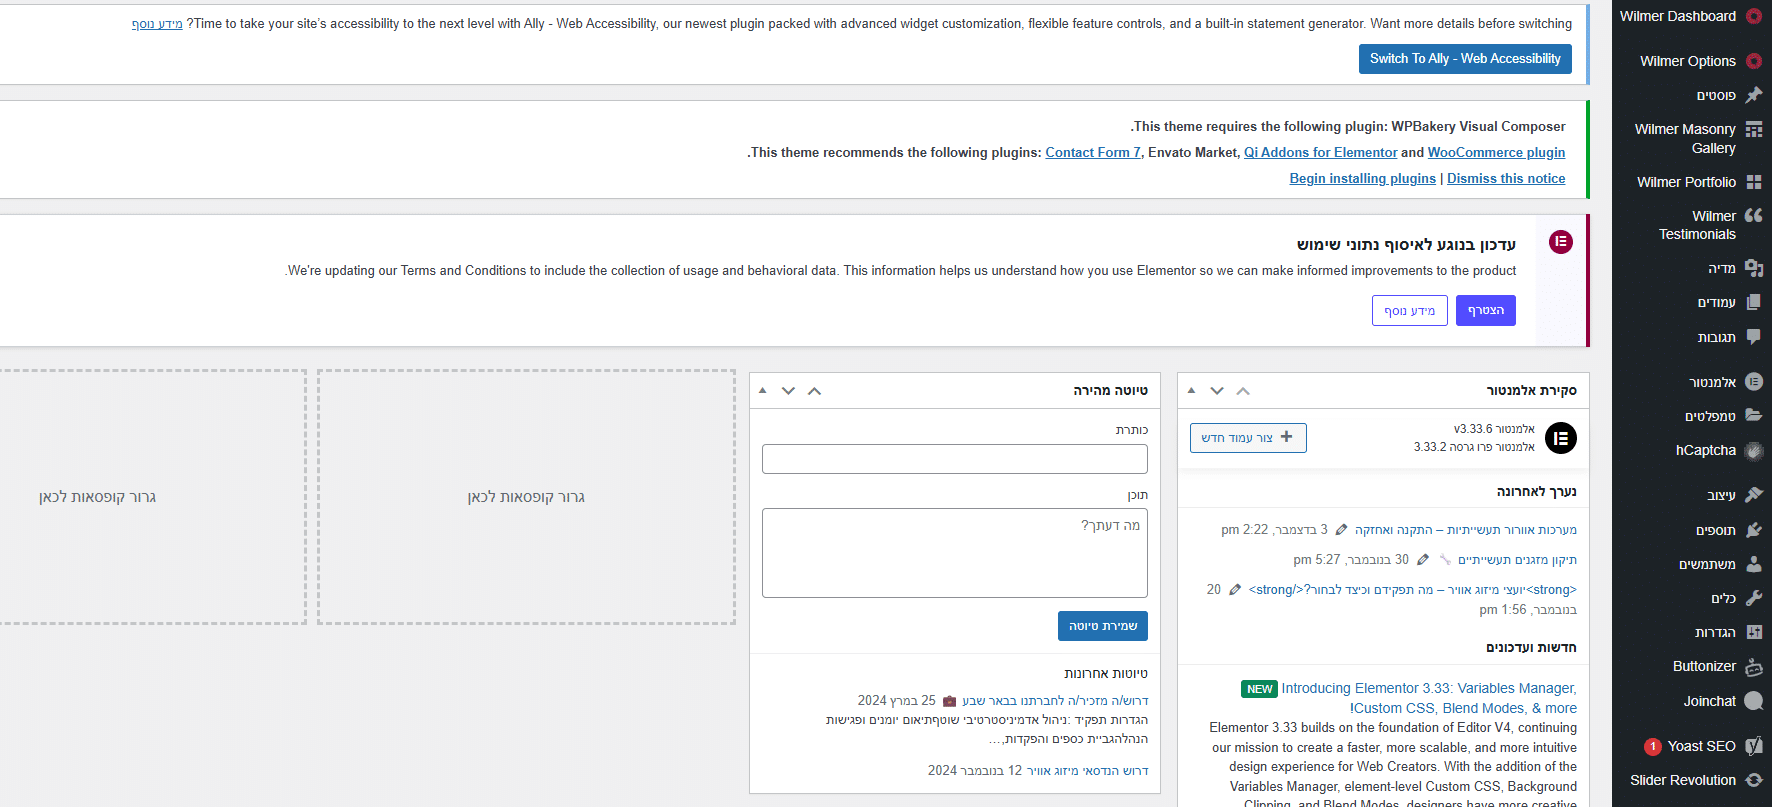Open Buttonizer sidebar icon
Screen dimensions: 1772x807
pos(1753,667)
